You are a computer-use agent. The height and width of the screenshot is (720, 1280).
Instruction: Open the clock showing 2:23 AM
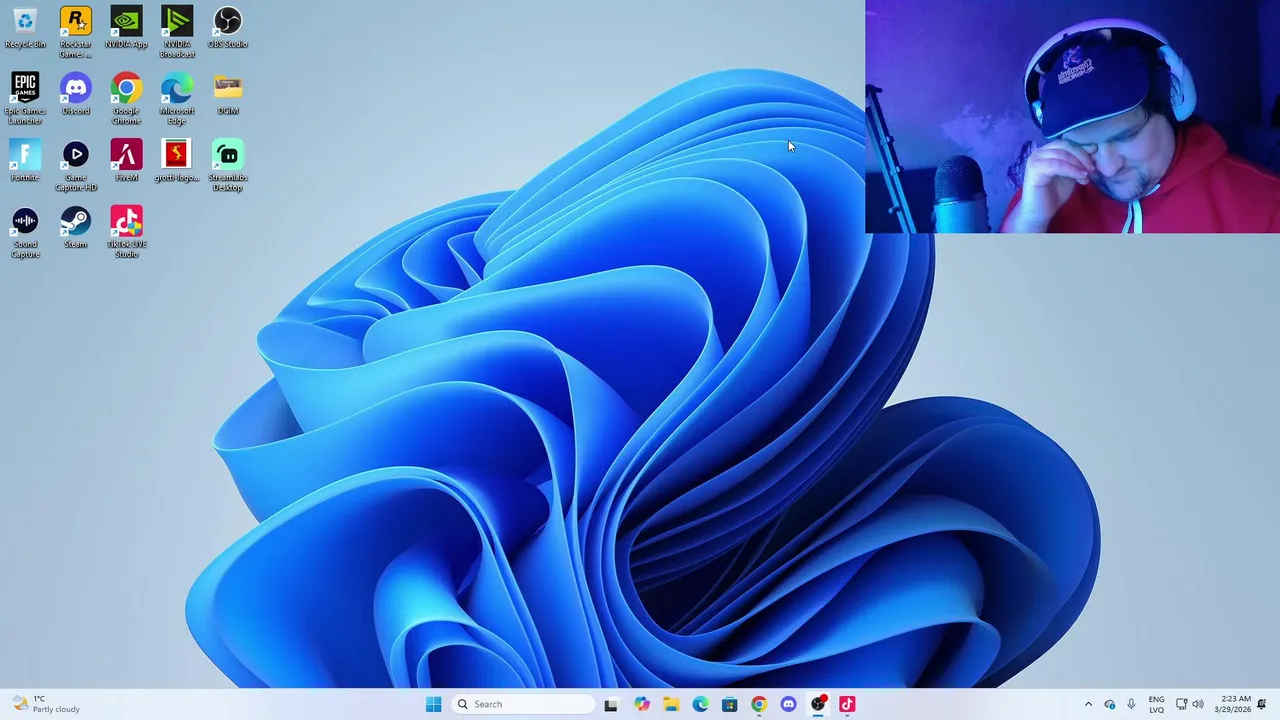(x=1232, y=704)
